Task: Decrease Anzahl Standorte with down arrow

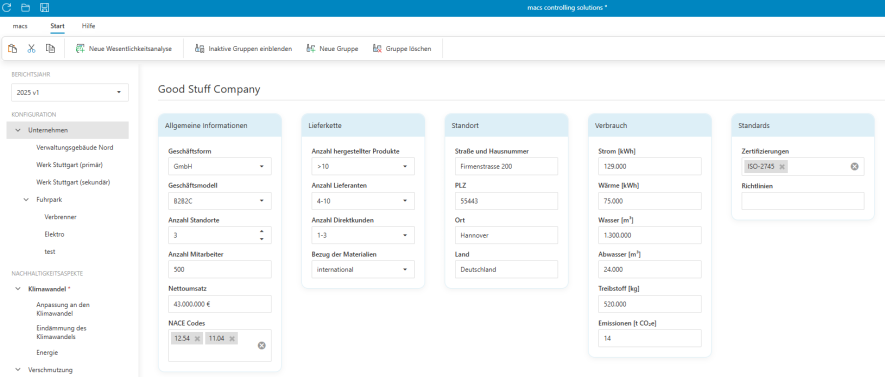Action: [261, 239]
